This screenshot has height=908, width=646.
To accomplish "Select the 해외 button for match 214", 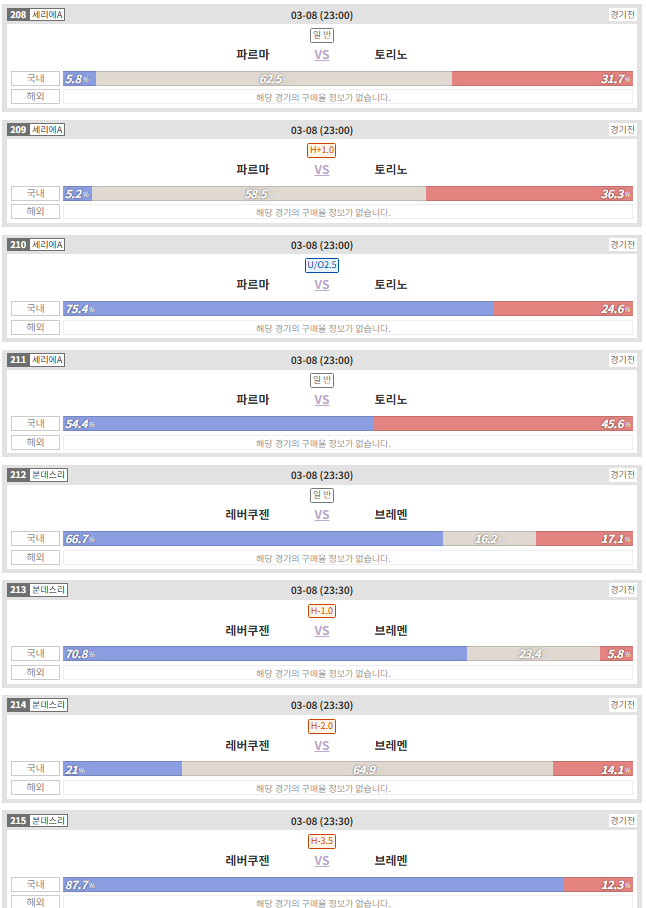I will pos(35,787).
